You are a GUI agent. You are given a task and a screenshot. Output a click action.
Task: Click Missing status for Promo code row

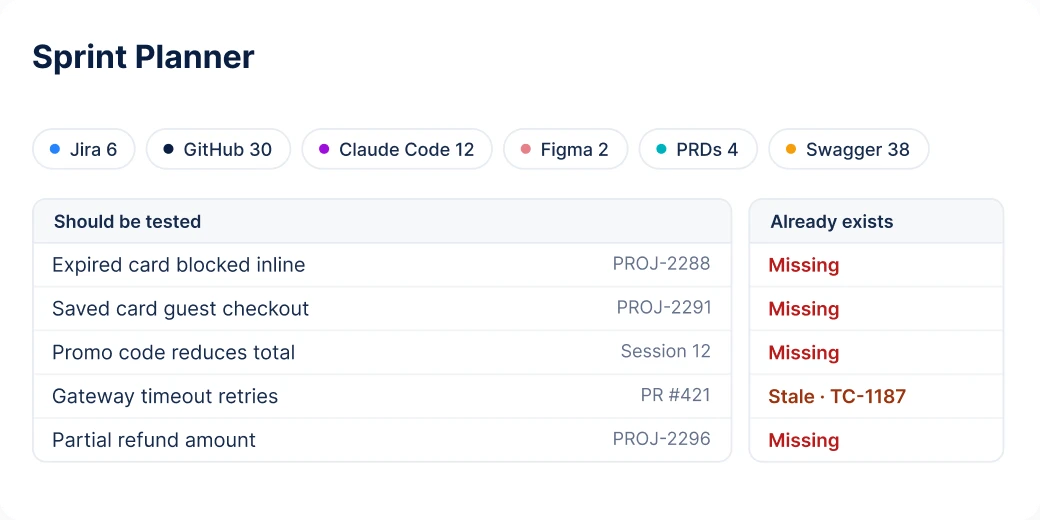tap(804, 353)
